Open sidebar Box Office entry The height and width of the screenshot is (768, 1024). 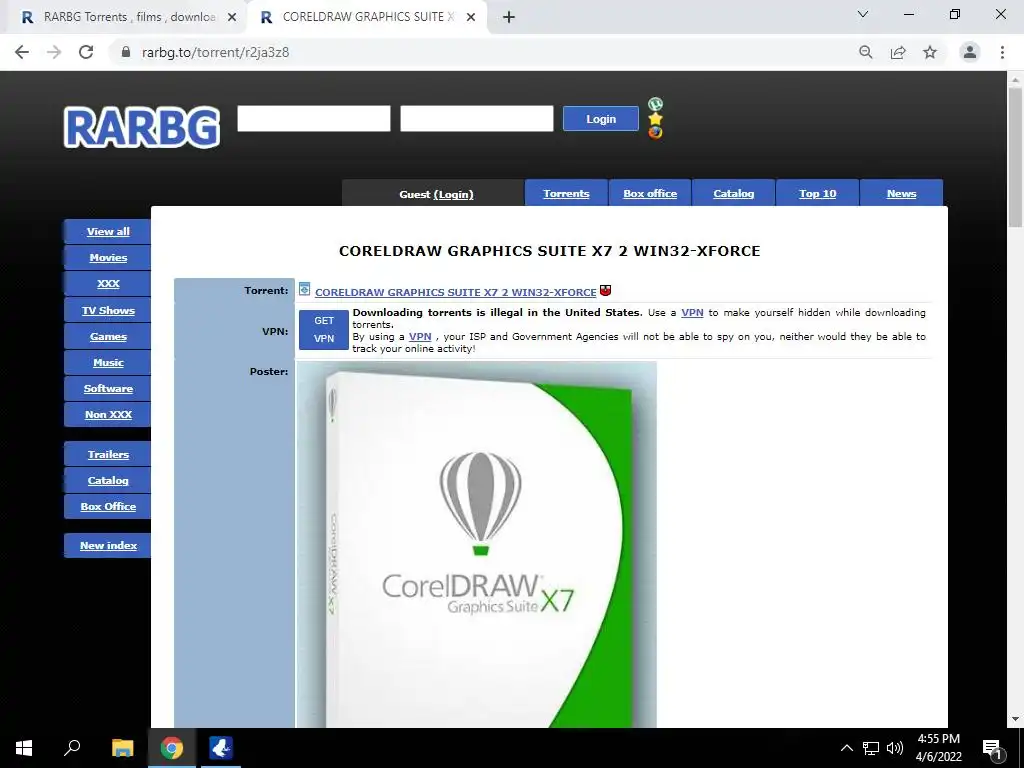(108, 507)
